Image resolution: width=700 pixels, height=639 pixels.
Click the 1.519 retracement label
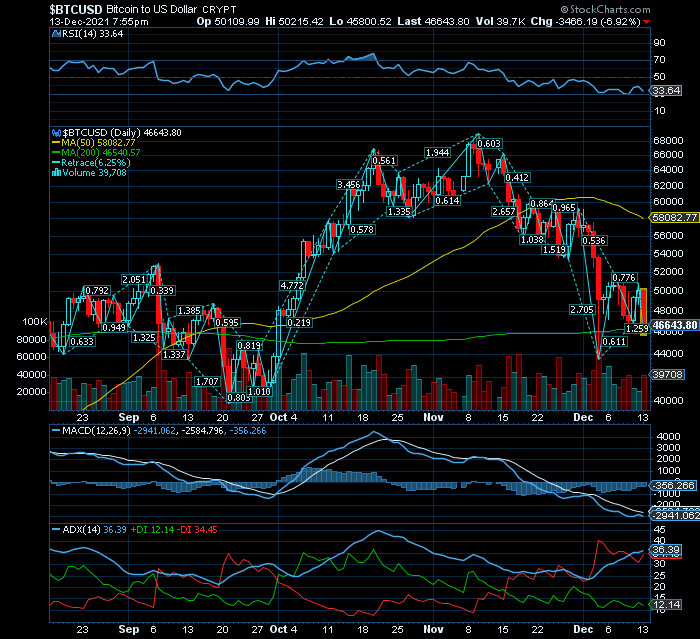click(x=554, y=250)
